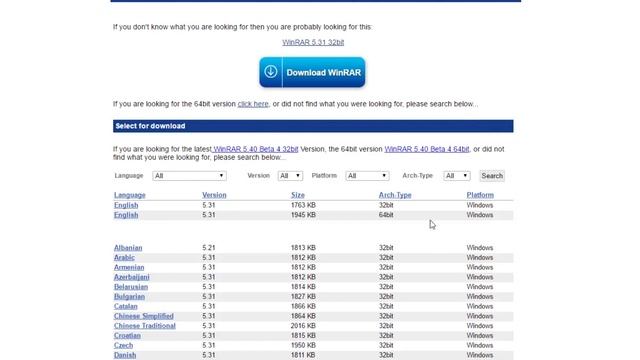This screenshot has width=640, height=360.
Task: Open the English 32bit download link
Action: click(126, 205)
